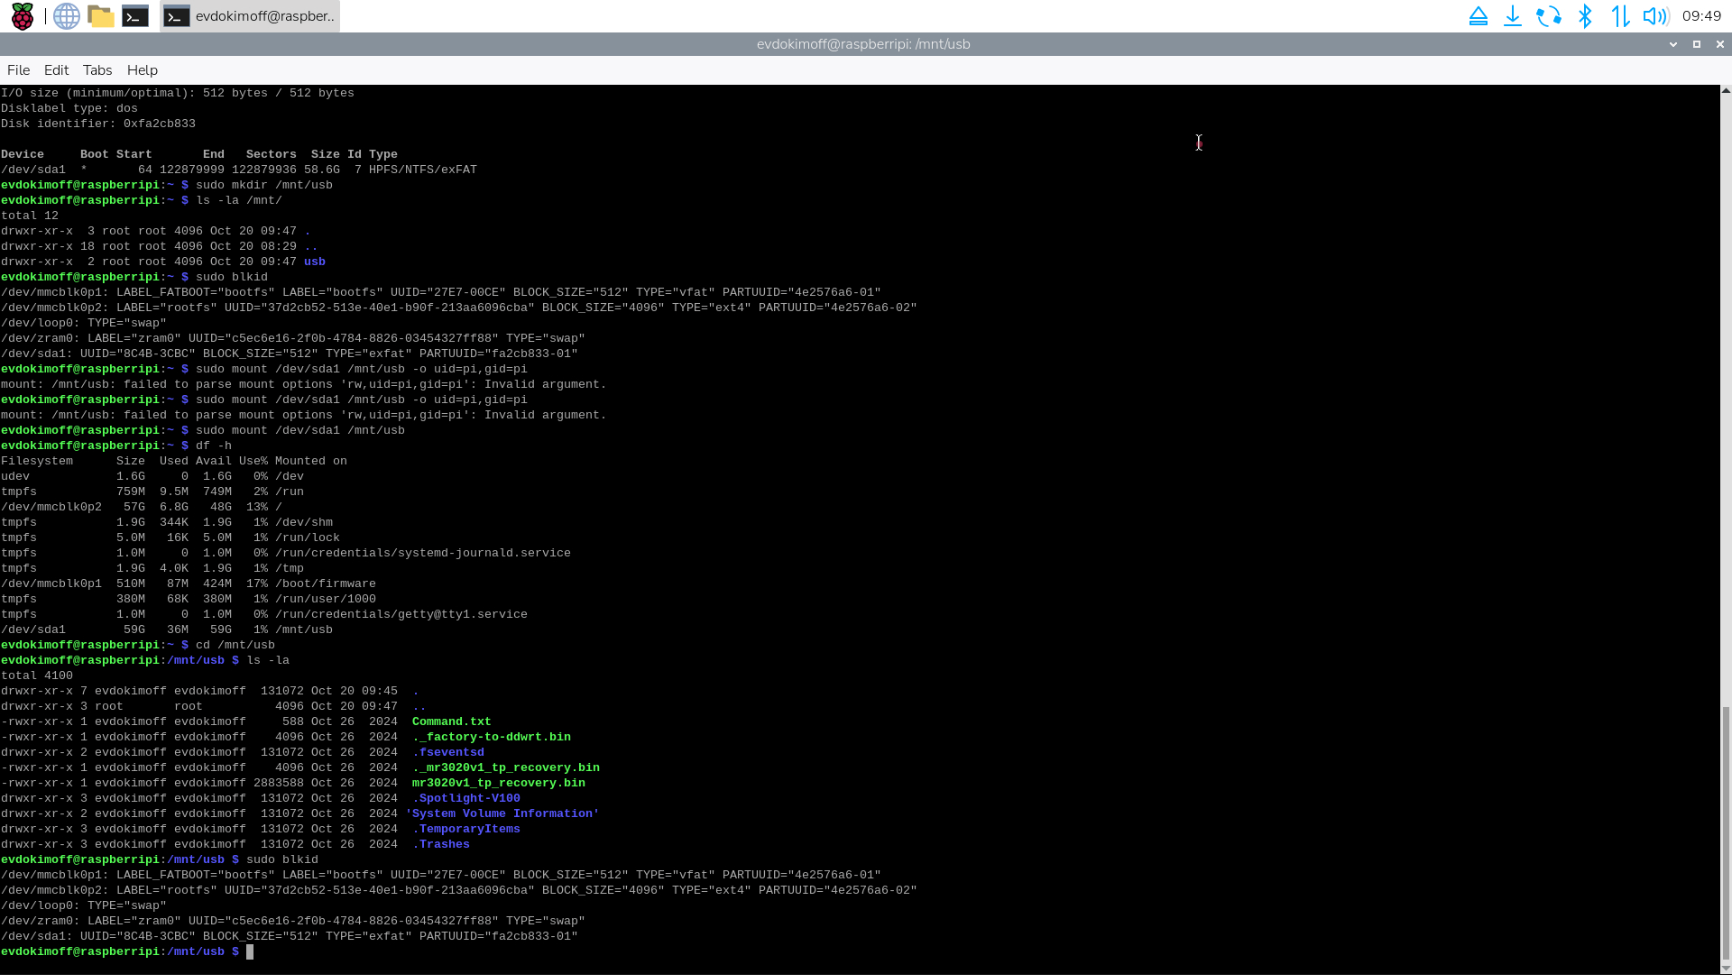Open the File Manager folder icon
The image size is (1732, 975).
[x=100, y=16]
